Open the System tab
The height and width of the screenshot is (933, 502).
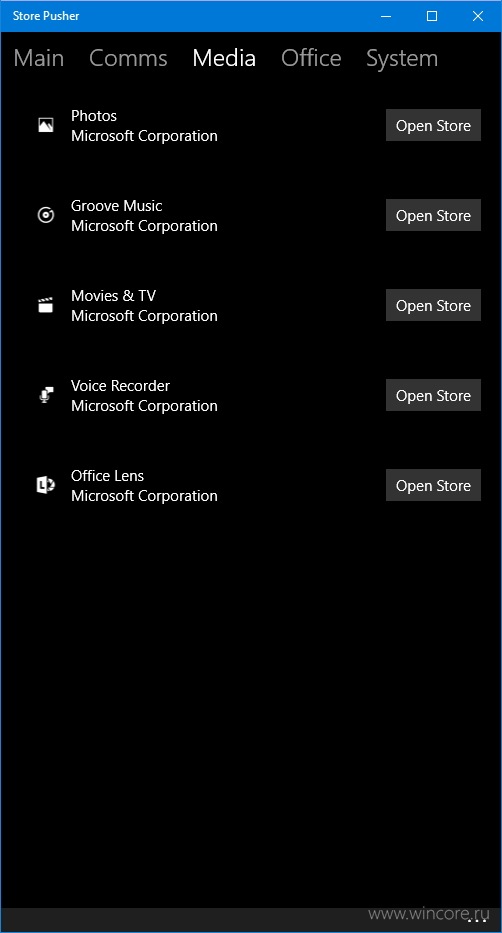[x=402, y=58]
